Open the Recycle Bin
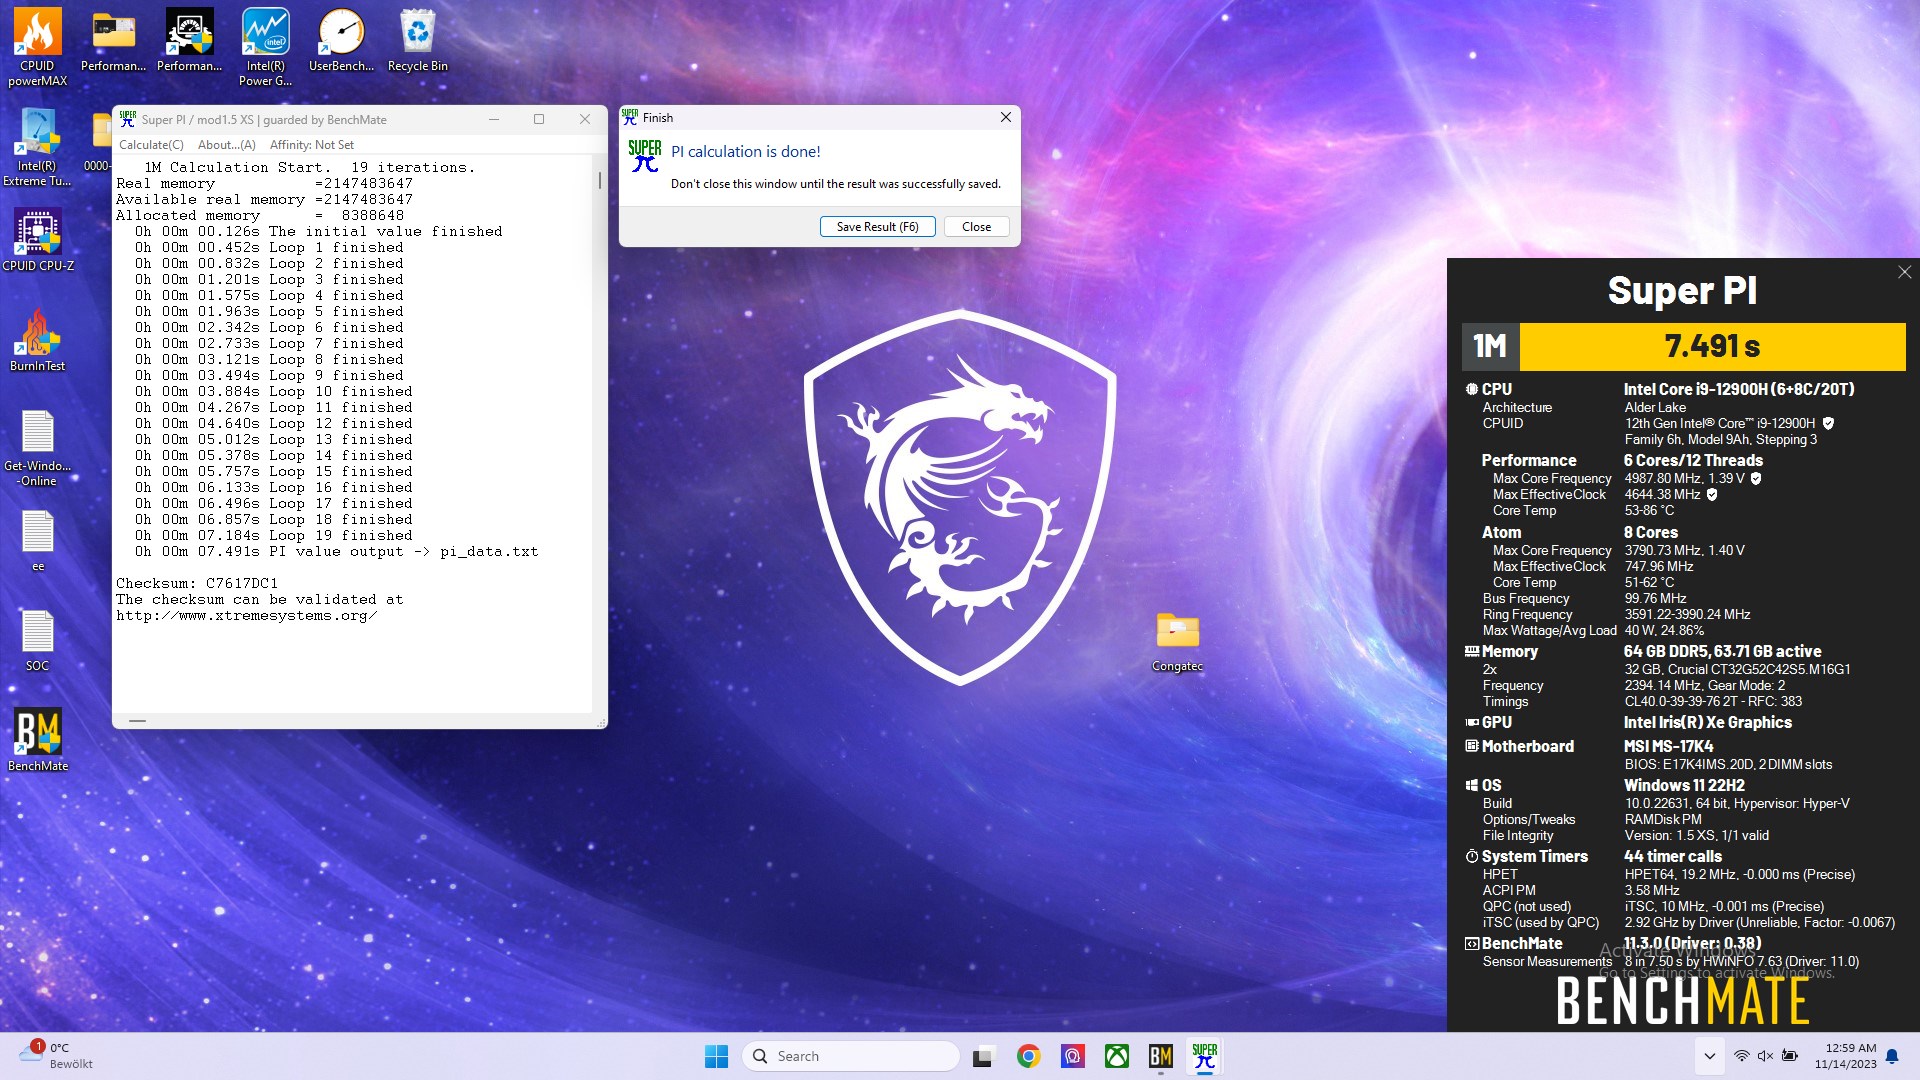 click(417, 40)
